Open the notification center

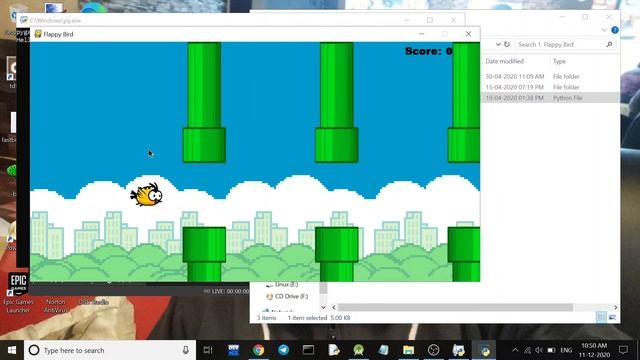point(623,350)
